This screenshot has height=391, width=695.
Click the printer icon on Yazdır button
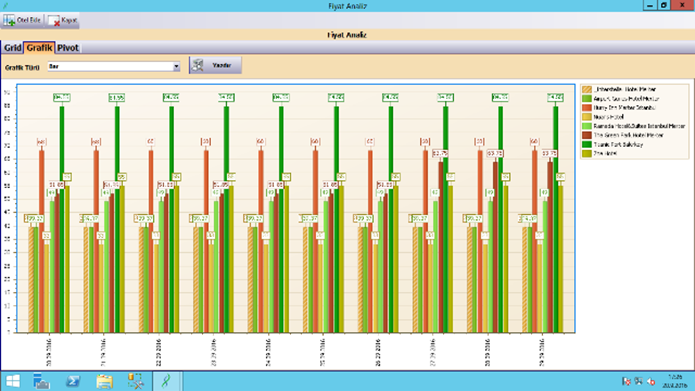pos(198,65)
